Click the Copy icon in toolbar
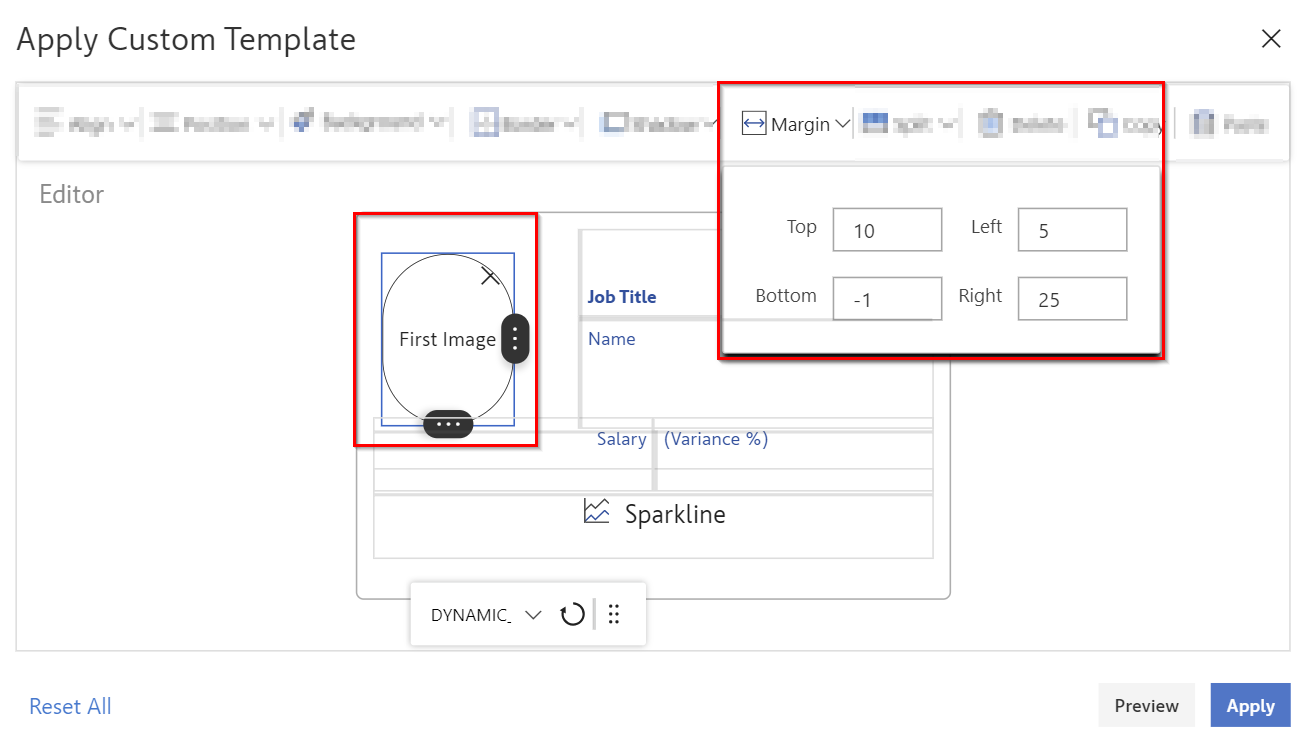Screen dimensions: 1303x738 coord(1102,123)
